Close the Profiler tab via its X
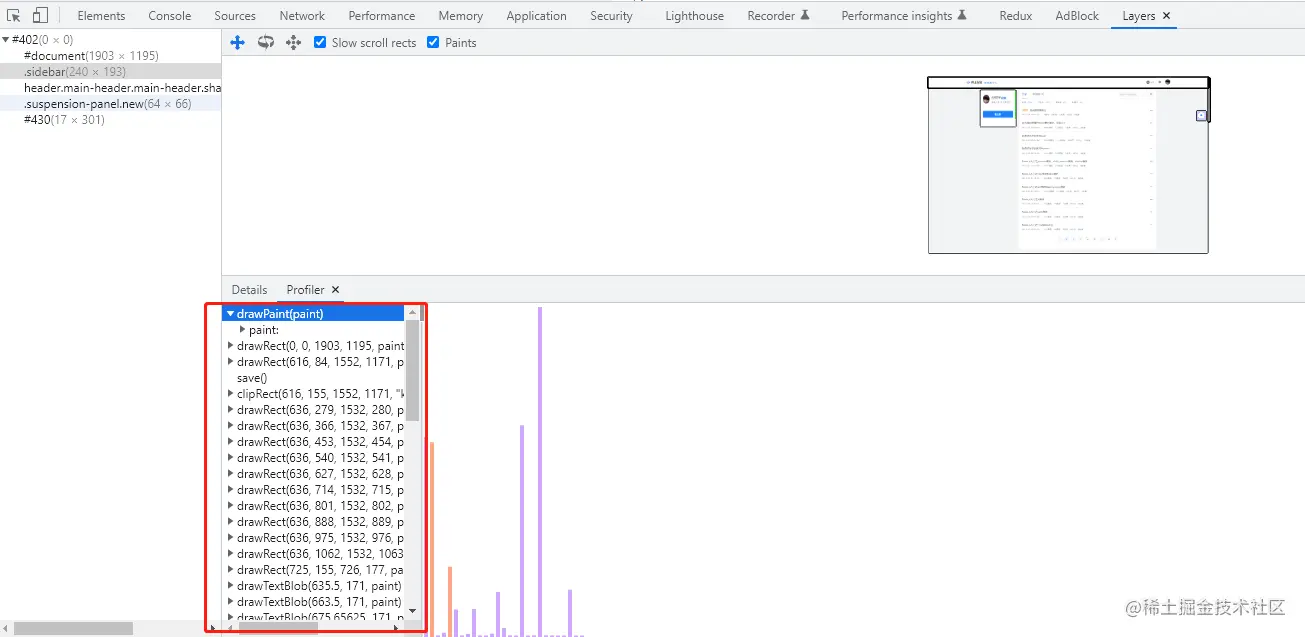This screenshot has width=1305, height=637. 336,290
